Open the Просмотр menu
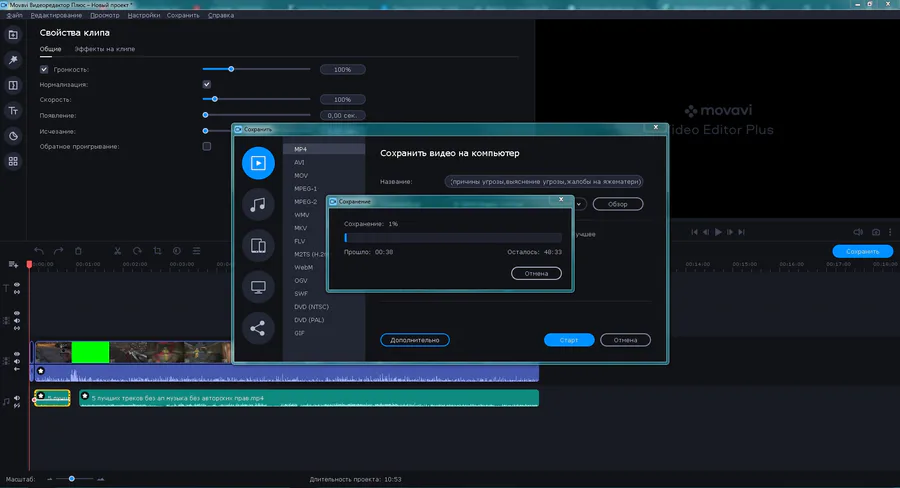900x488 pixels. pos(104,16)
